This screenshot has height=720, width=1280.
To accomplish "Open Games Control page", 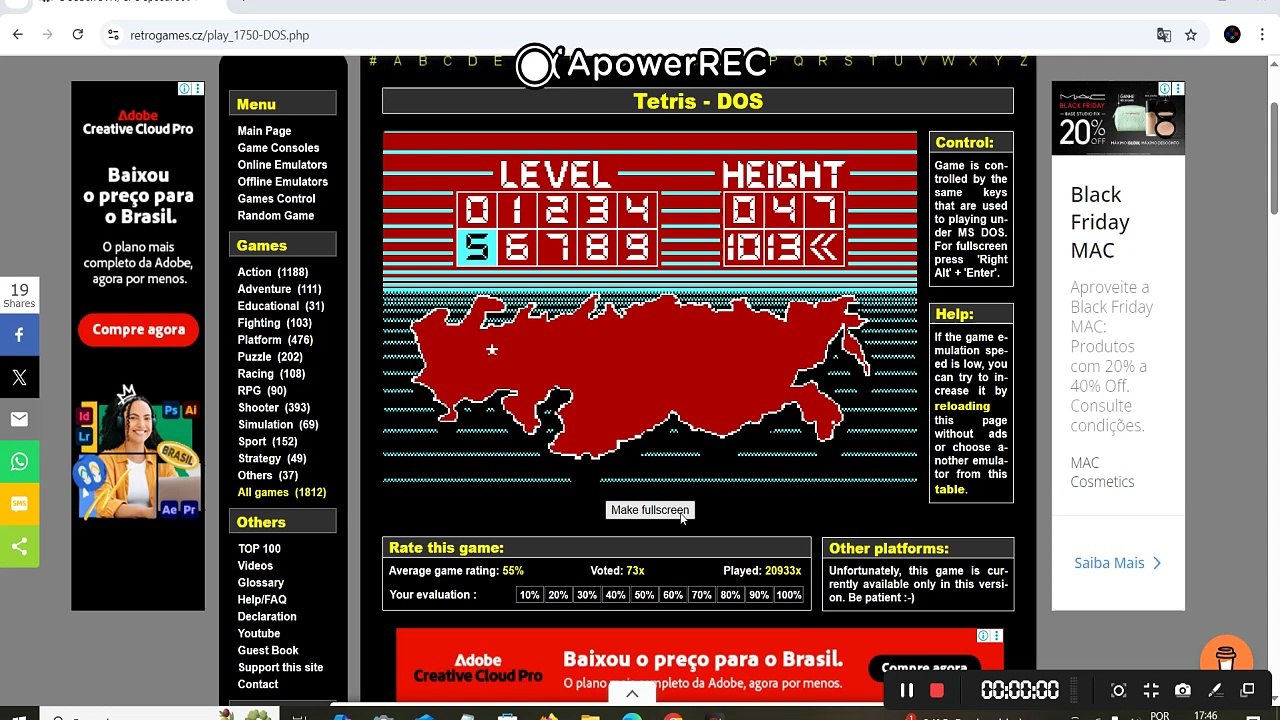I will (x=276, y=199).
